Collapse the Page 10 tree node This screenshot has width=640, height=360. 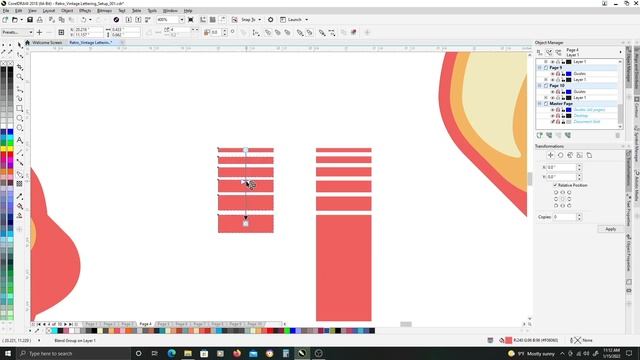[540, 86]
